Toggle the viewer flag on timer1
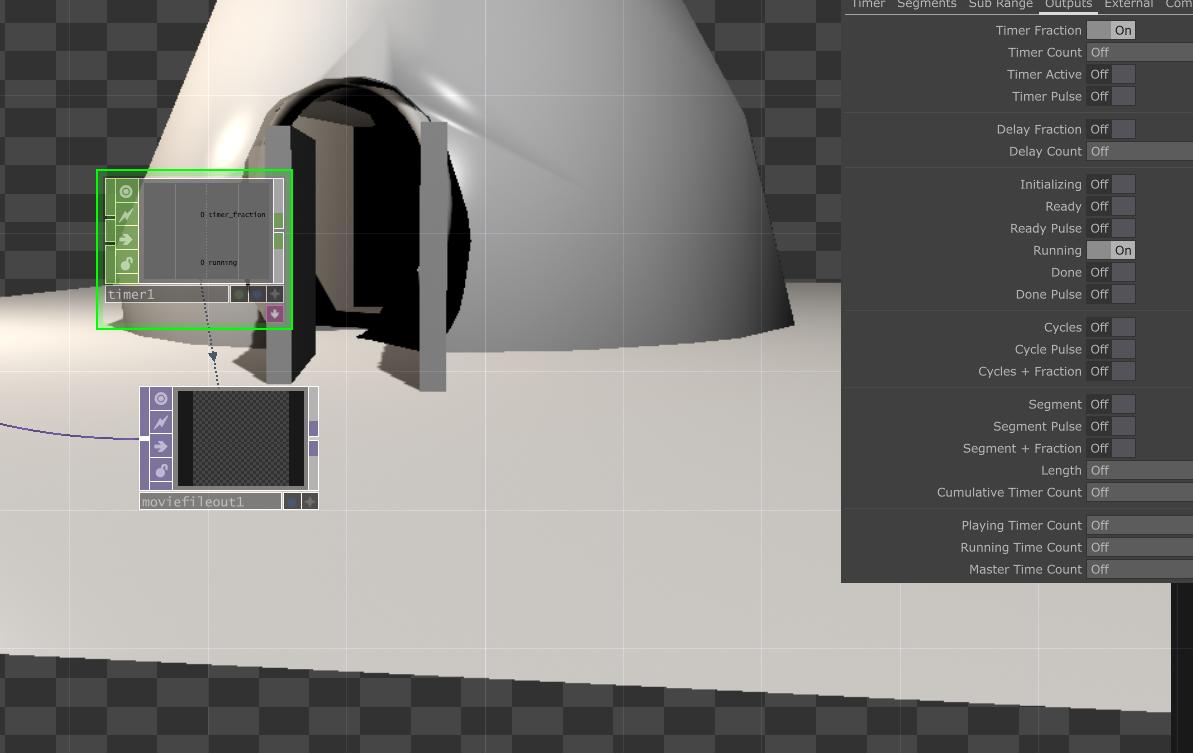This screenshot has width=1193, height=753. tap(126, 192)
